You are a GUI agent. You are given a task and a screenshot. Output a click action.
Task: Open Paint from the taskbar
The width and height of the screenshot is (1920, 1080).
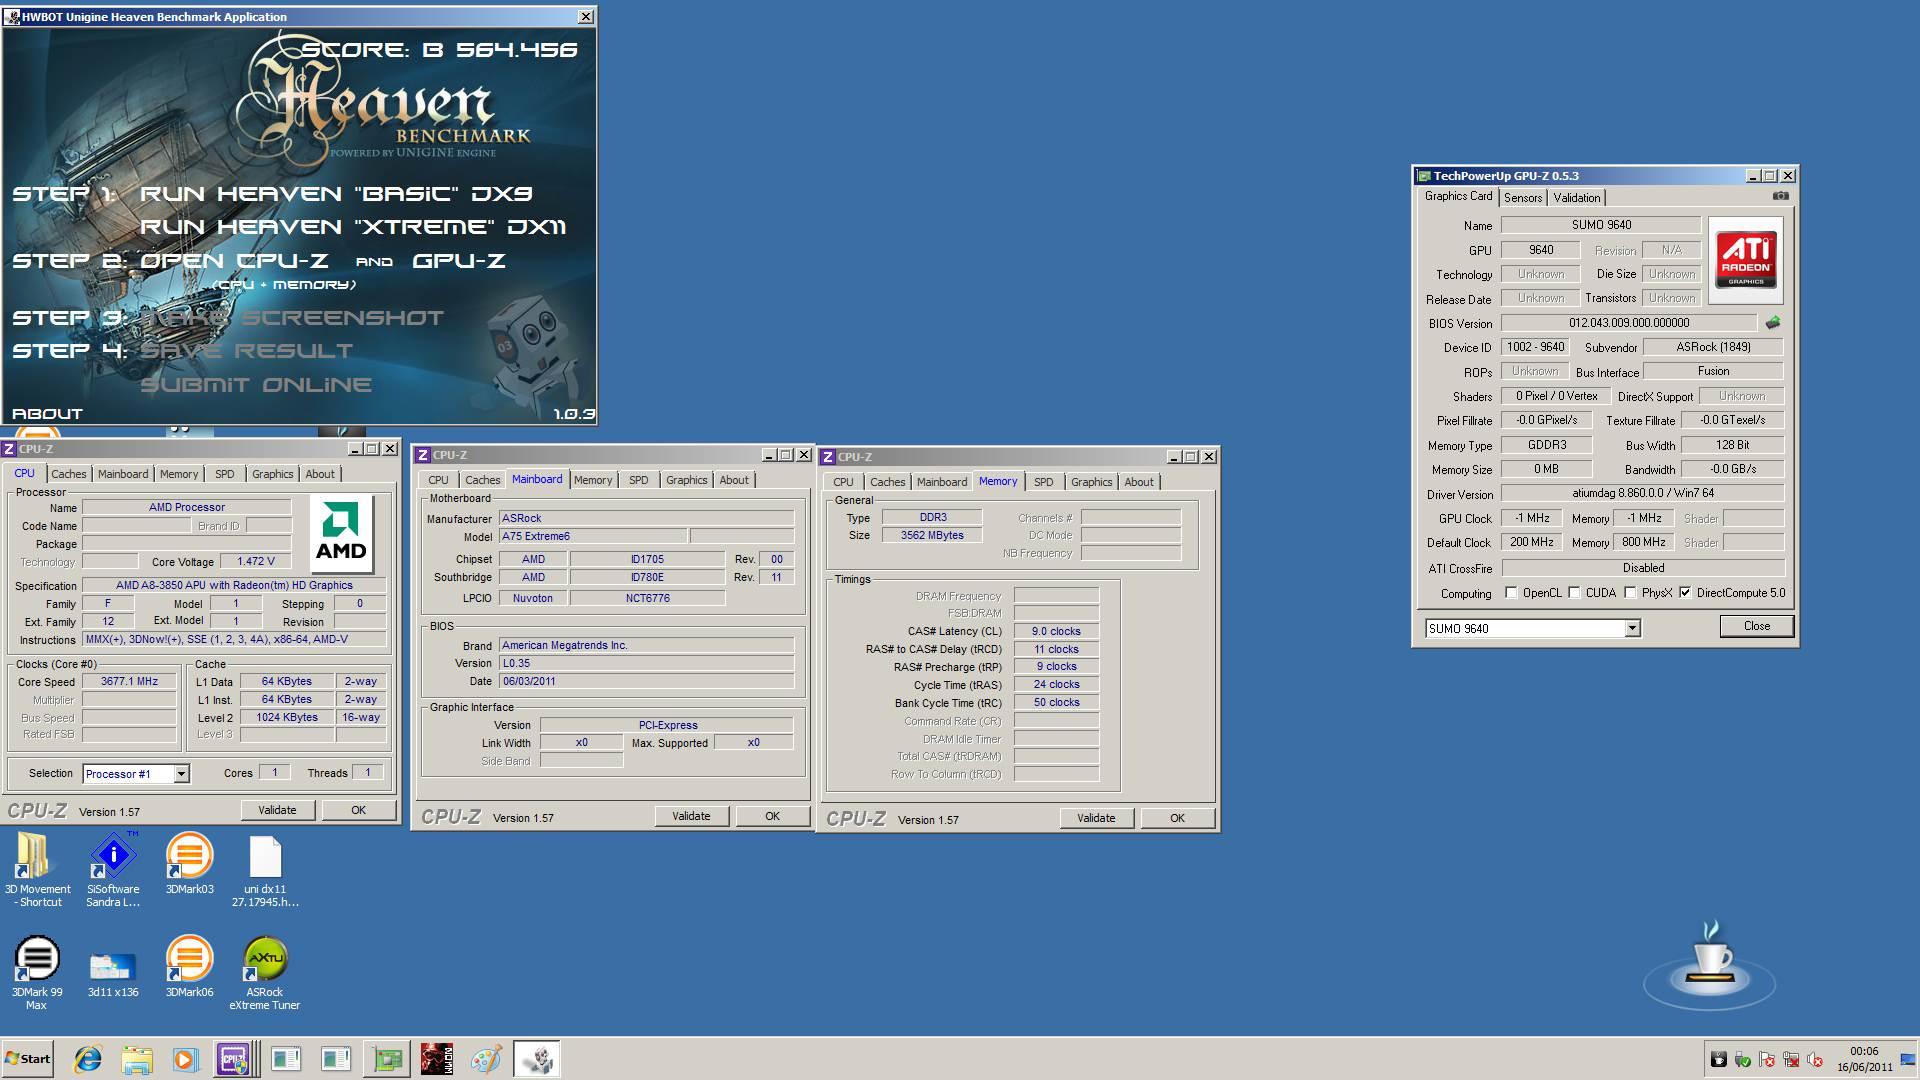click(x=486, y=1059)
